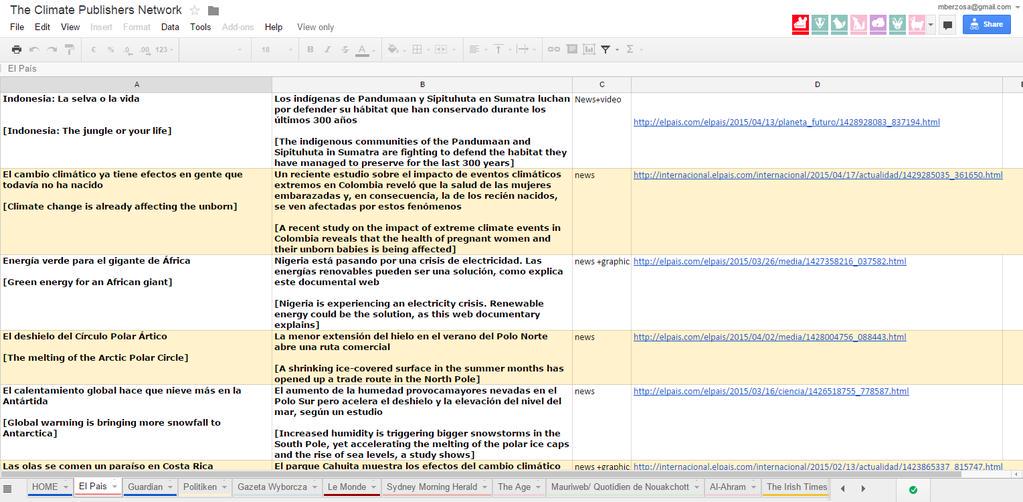The width and height of the screenshot is (1023, 502).
Task: Open planeta_futuro 1428928083 elpais link
Action: pos(787,122)
